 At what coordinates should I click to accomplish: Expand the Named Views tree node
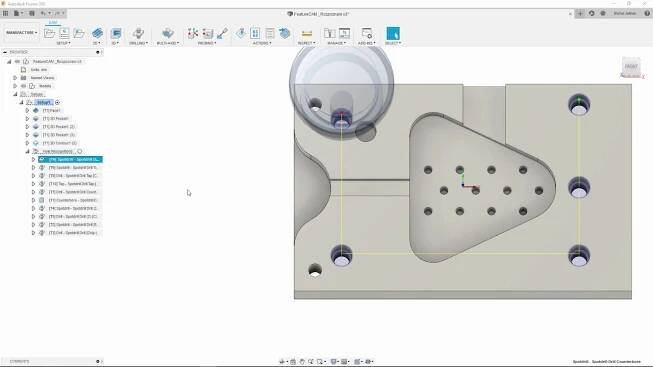click(15, 78)
